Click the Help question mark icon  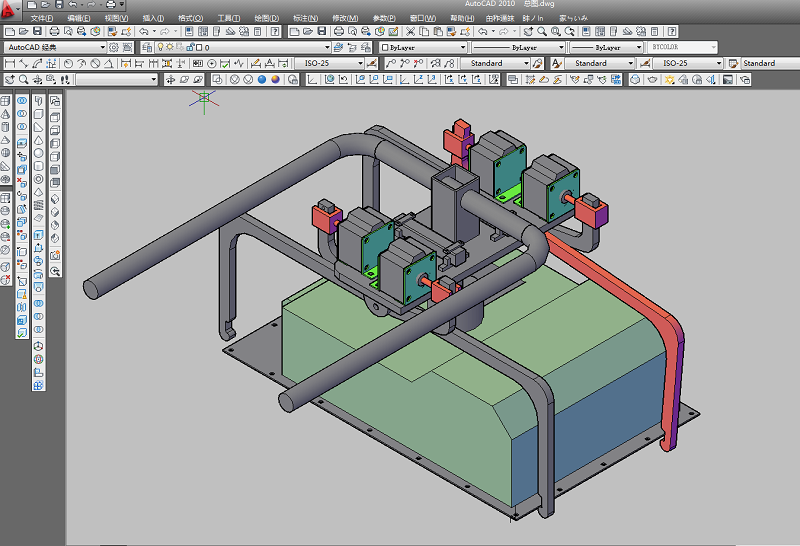point(275,32)
